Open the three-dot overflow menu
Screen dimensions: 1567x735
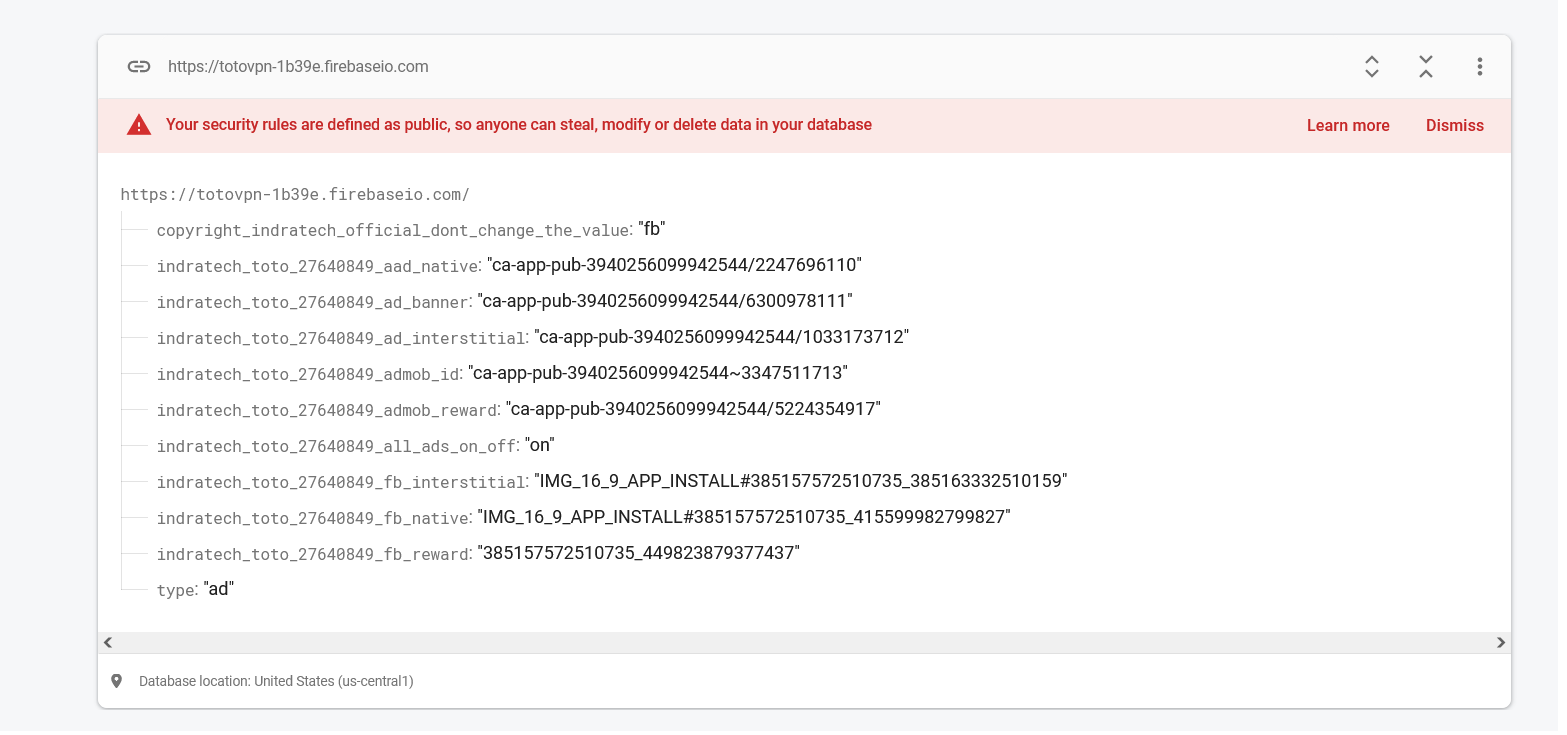1479,67
